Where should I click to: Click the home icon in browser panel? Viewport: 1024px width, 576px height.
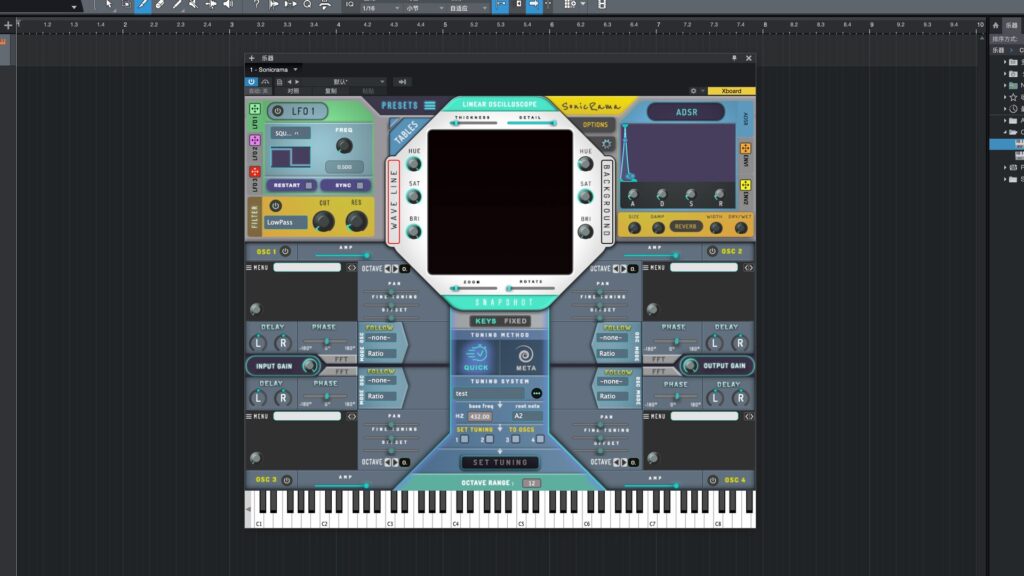tap(995, 25)
